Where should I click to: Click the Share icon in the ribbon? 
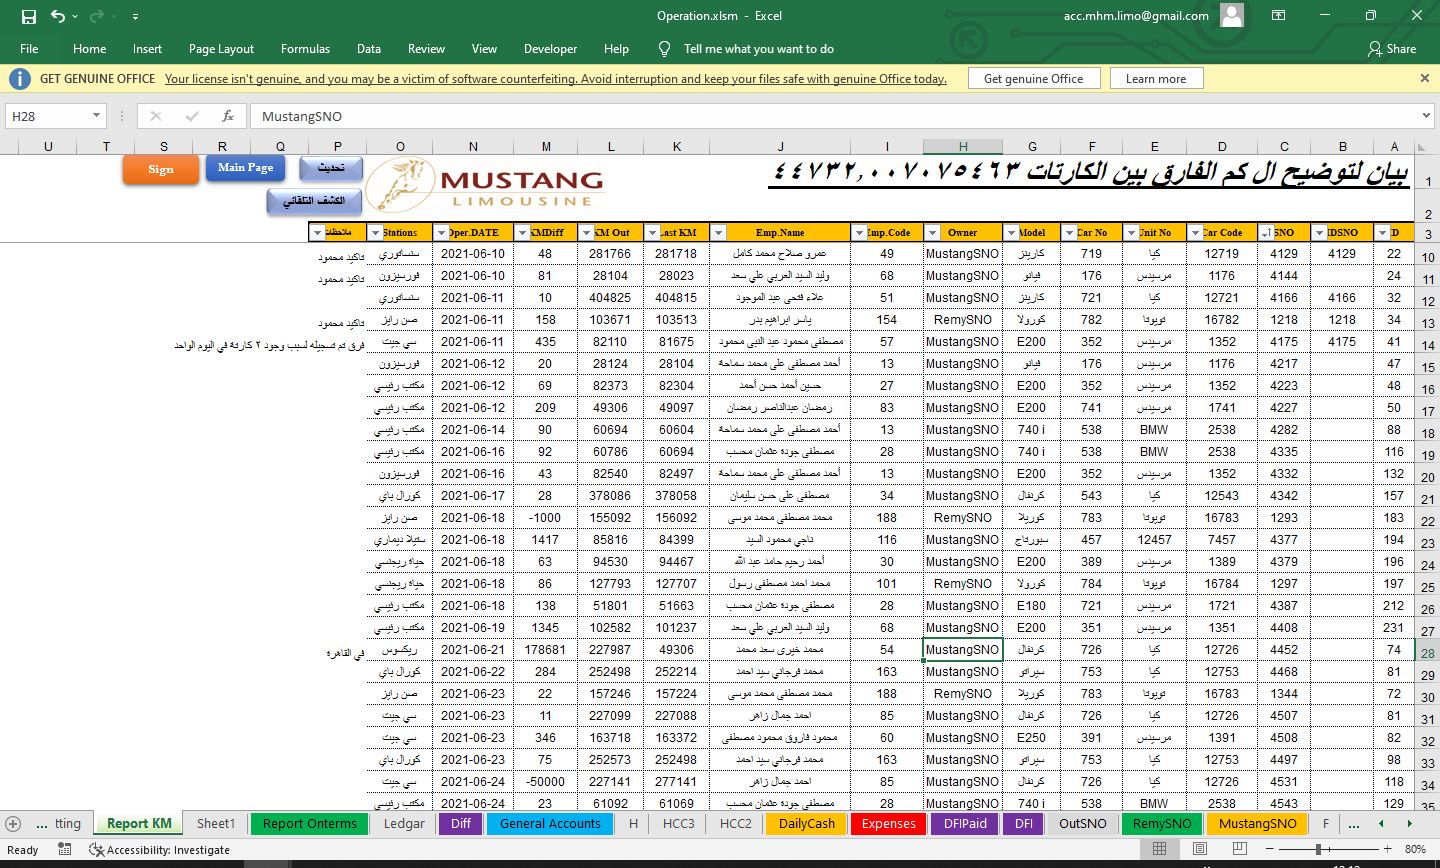(x=1391, y=48)
